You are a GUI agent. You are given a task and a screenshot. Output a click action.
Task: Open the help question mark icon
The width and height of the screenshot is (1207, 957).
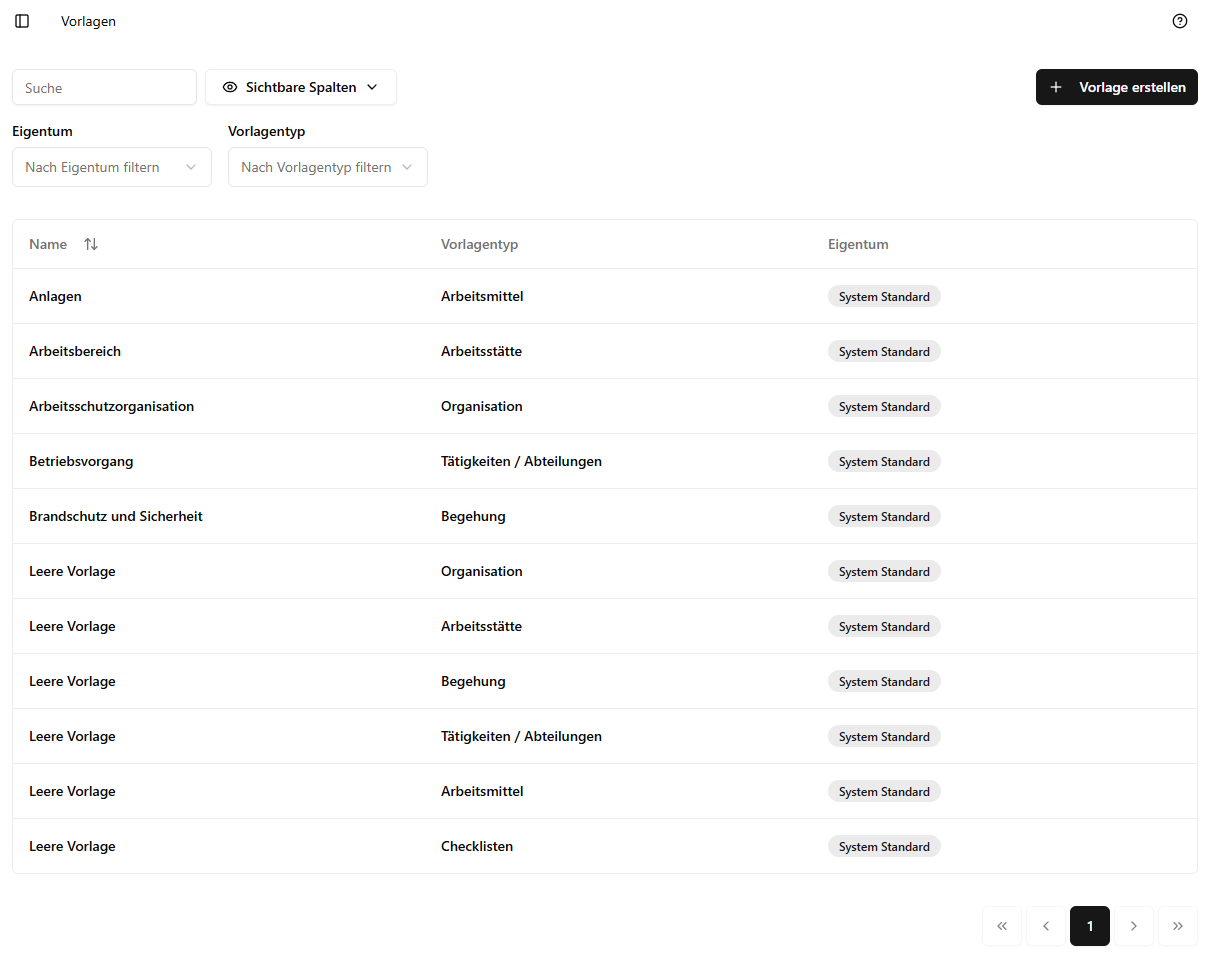(1180, 21)
